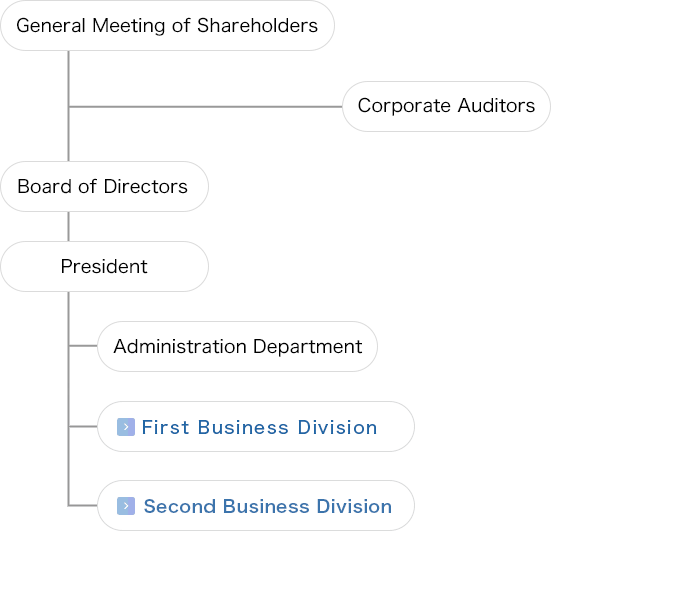This screenshot has height=590, width=696.
Task: Open the Second Business Division link
Action: (268, 507)
